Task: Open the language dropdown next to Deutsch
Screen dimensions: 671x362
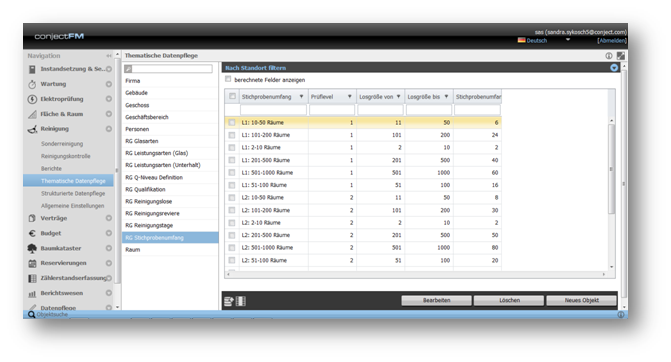Action: point(568,40)
